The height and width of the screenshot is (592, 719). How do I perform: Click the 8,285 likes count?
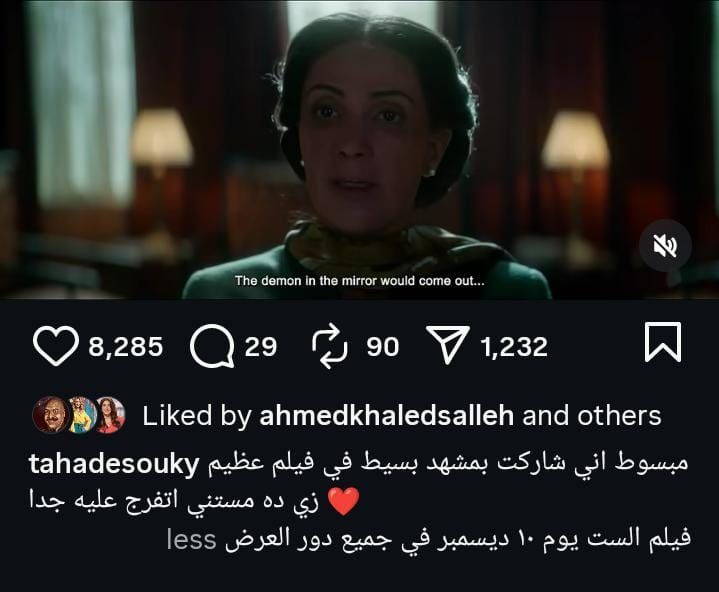126,346
